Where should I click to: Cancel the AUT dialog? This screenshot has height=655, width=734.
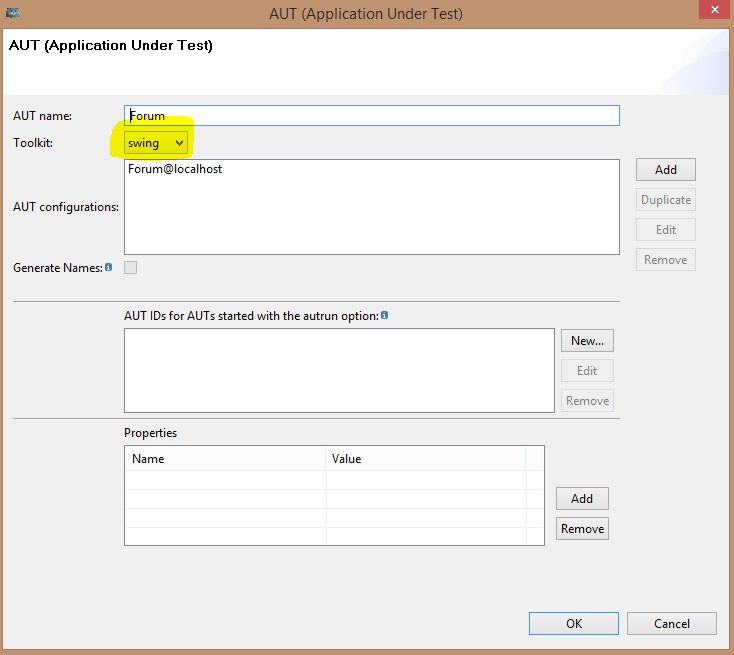(671, 623)
